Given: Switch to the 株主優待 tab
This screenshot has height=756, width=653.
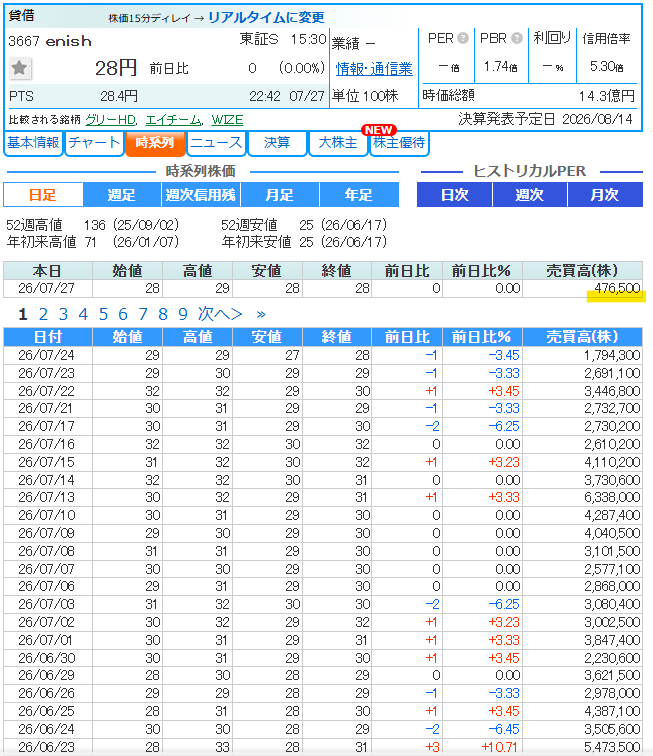Looking at the screenshot, I should (399, 143).
